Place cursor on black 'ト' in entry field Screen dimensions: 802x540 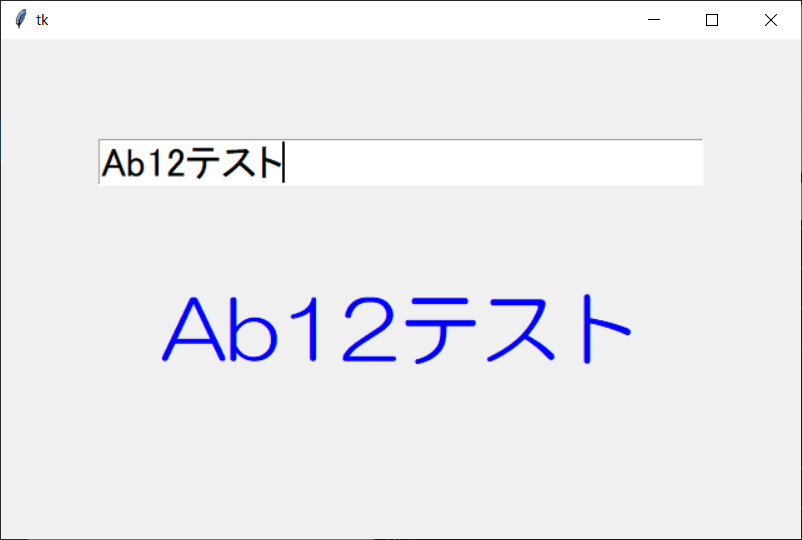(270, 163)
